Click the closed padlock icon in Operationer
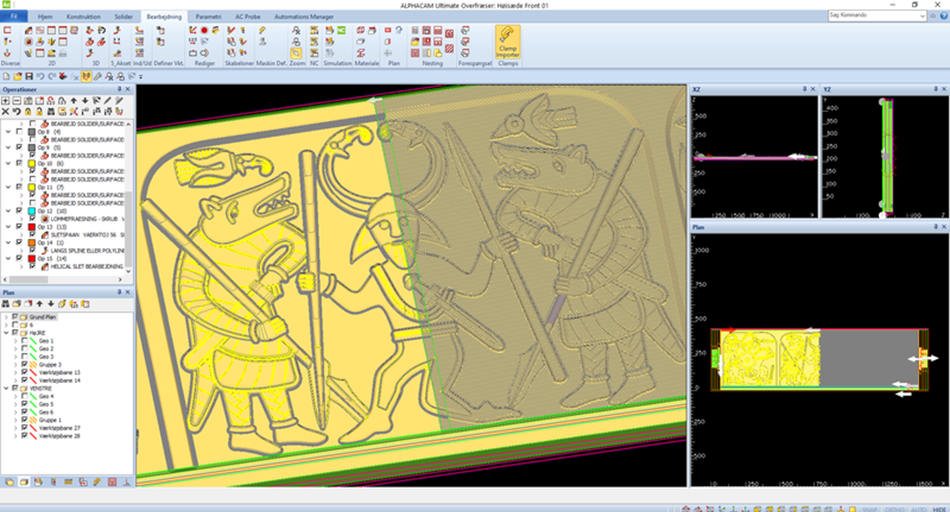Image resolution: width=950 pixels, height=512 pixels. click(x=28, y=111)
